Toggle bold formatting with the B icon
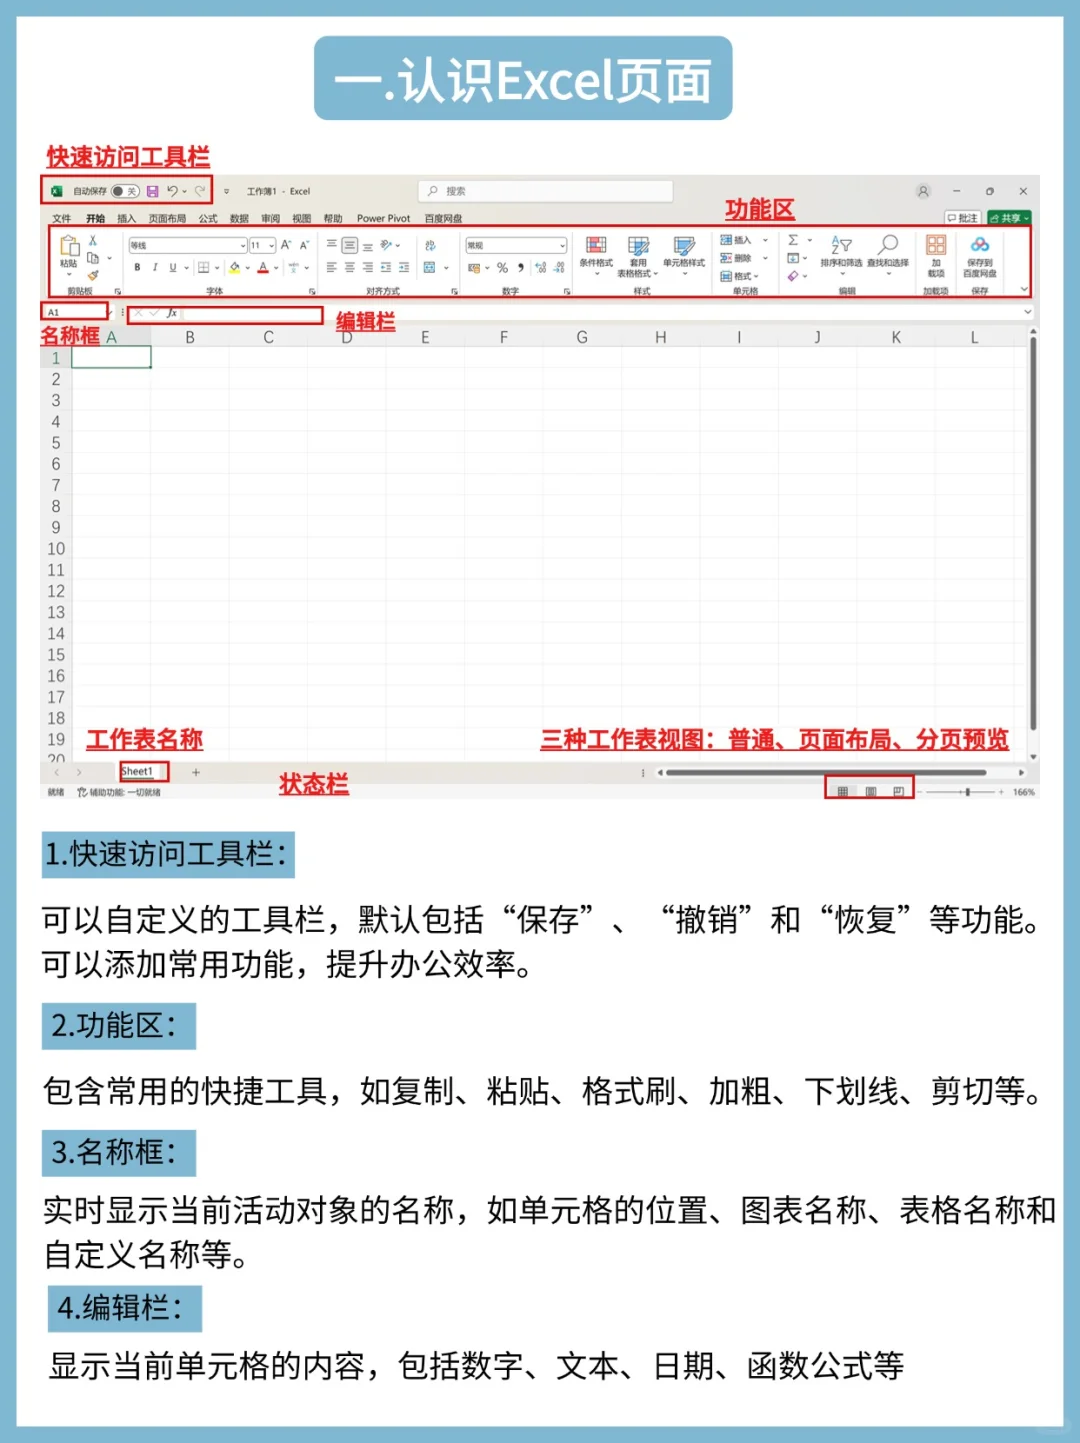The width and height of the screenshot is (1080, 1443). 136,267
